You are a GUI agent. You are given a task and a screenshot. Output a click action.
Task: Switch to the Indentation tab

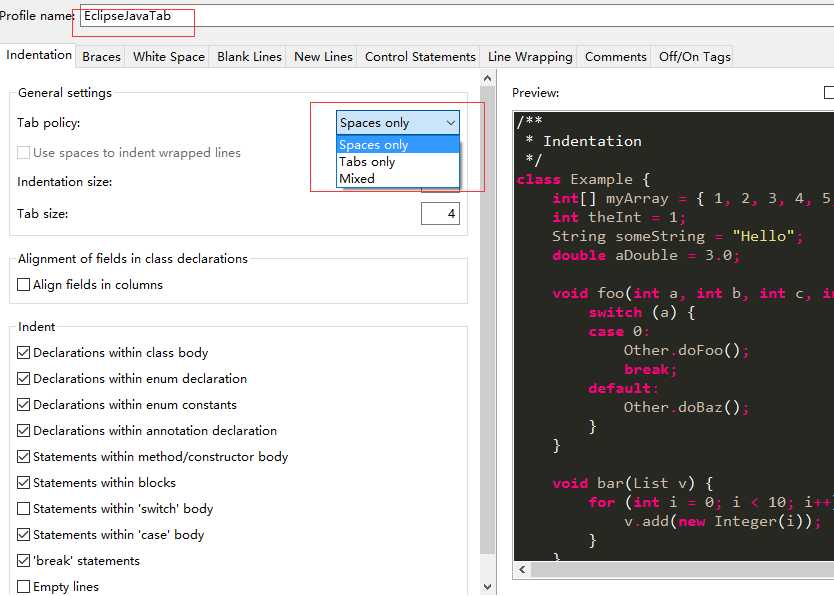[x=39, y=55]
